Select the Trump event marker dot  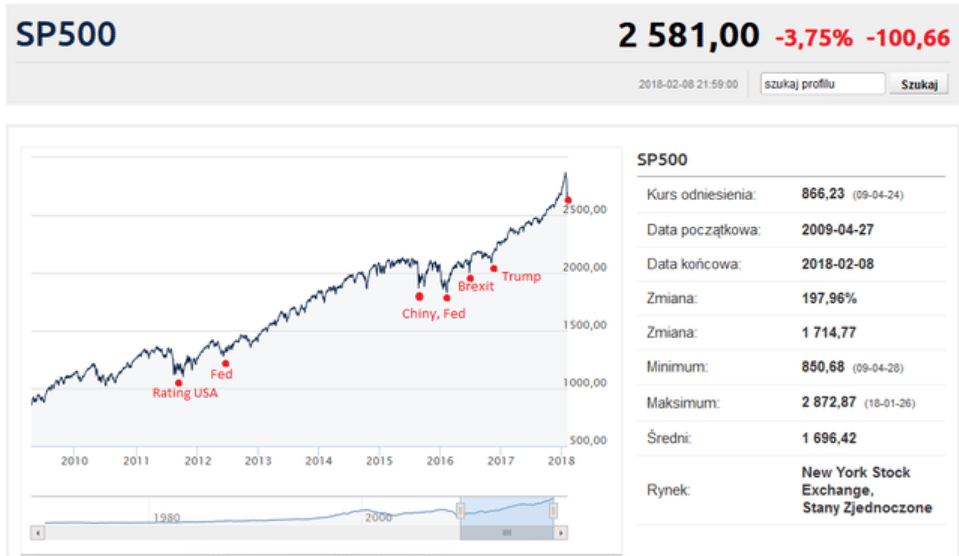pos(494,268)
